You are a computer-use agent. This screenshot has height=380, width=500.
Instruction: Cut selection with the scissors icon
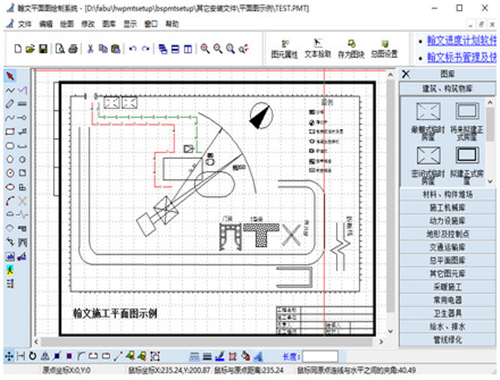click(90, 49)
